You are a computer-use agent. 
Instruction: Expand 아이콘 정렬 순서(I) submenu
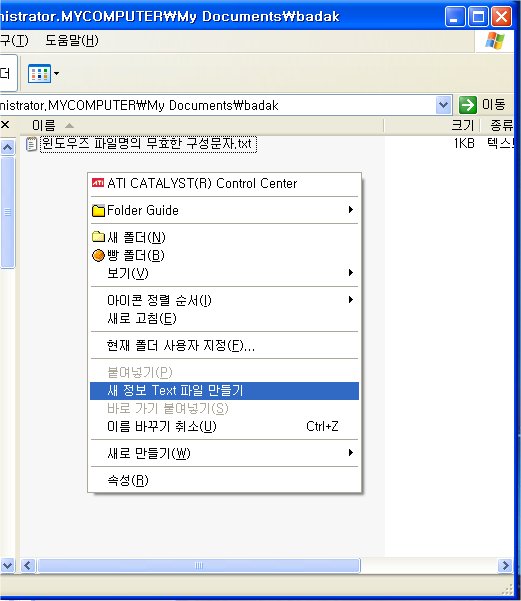point(224,300)
